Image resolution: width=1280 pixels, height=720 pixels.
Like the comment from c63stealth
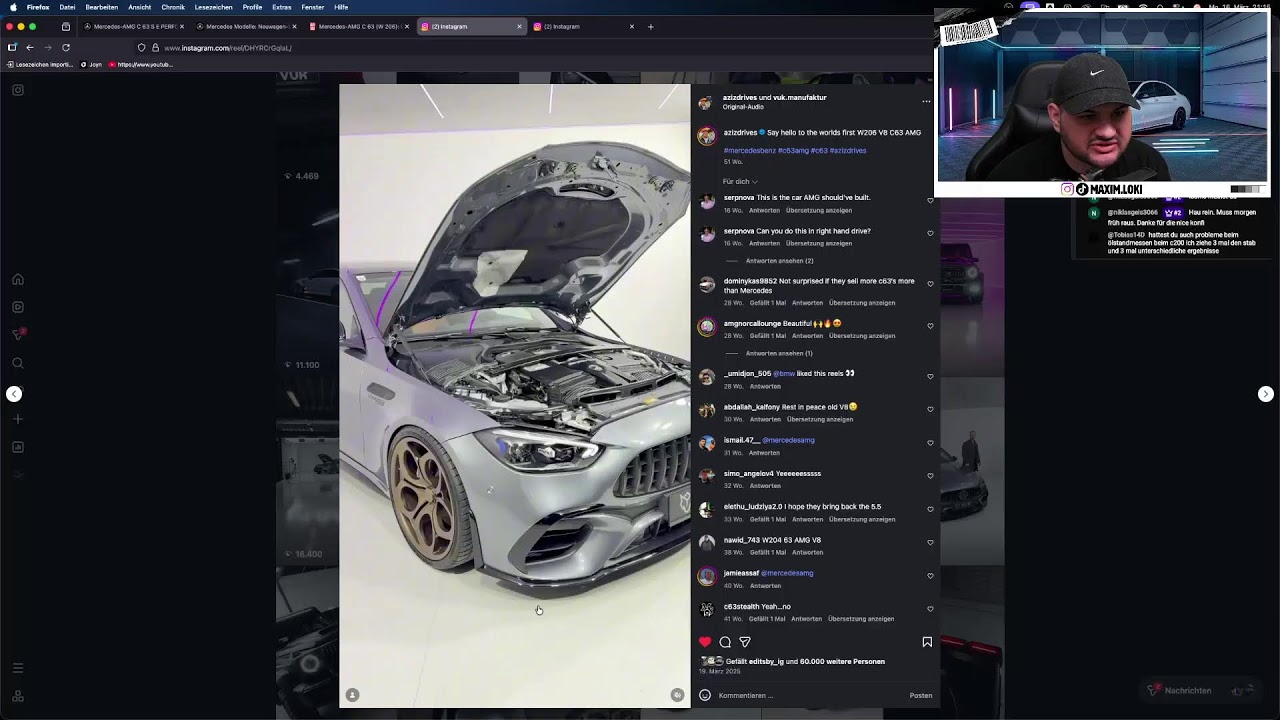[x=930, y=609]
